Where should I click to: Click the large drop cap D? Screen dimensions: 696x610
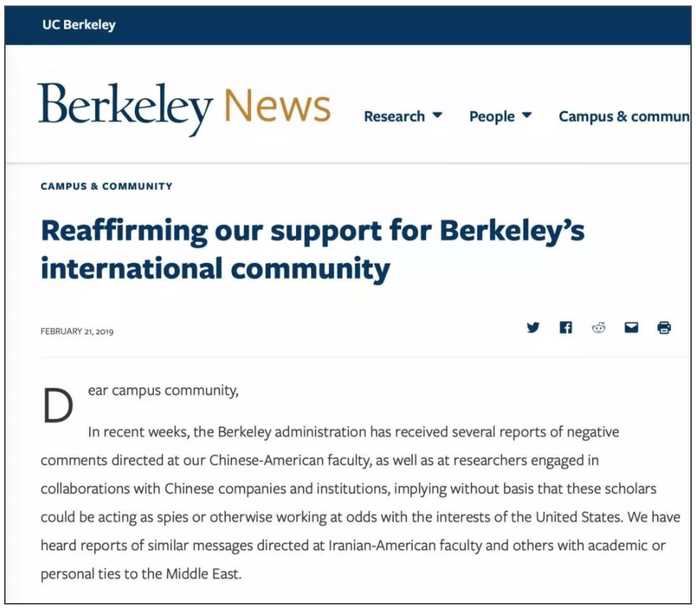click(58, 405)
